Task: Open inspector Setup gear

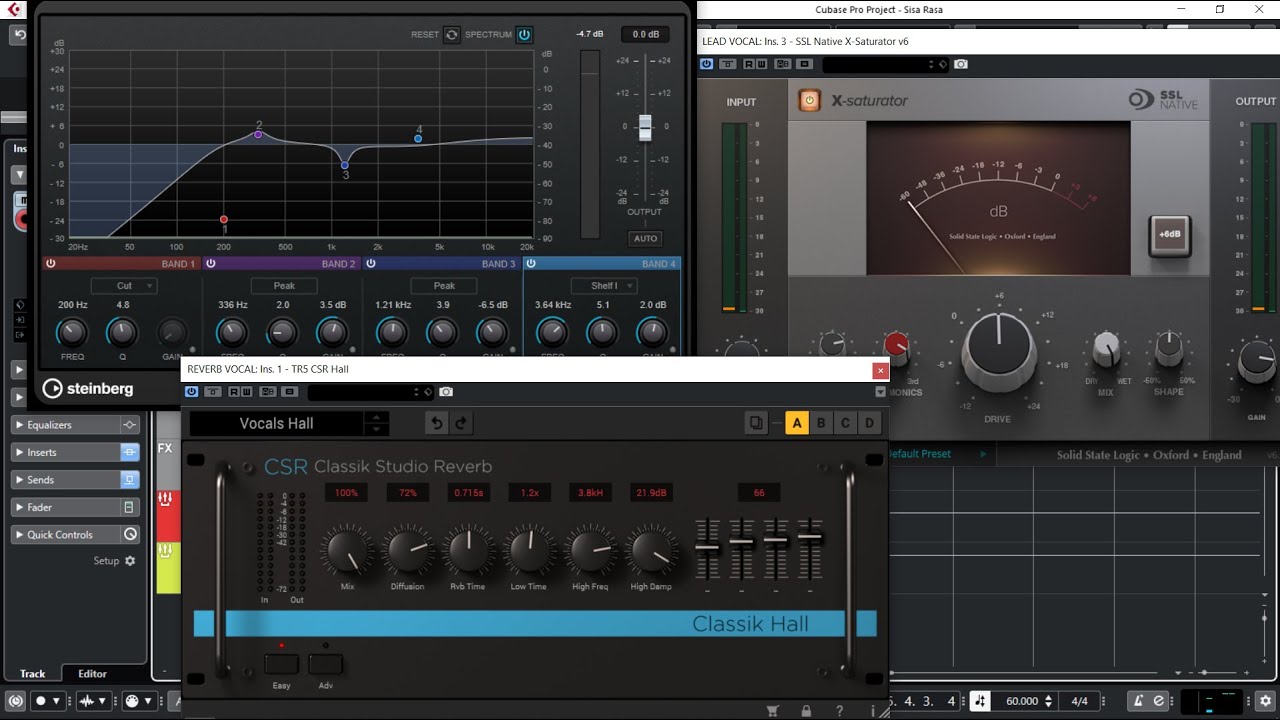Action: click(x=129, y=561)
